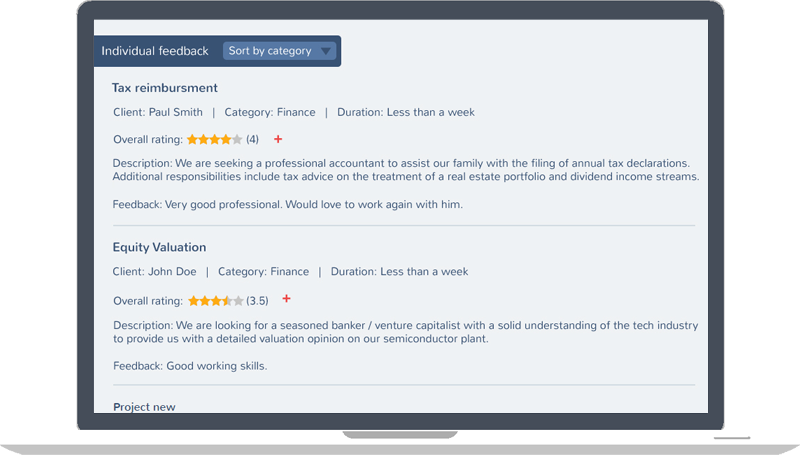Click the first star of Tax reimbursment rating

point(192,140)
